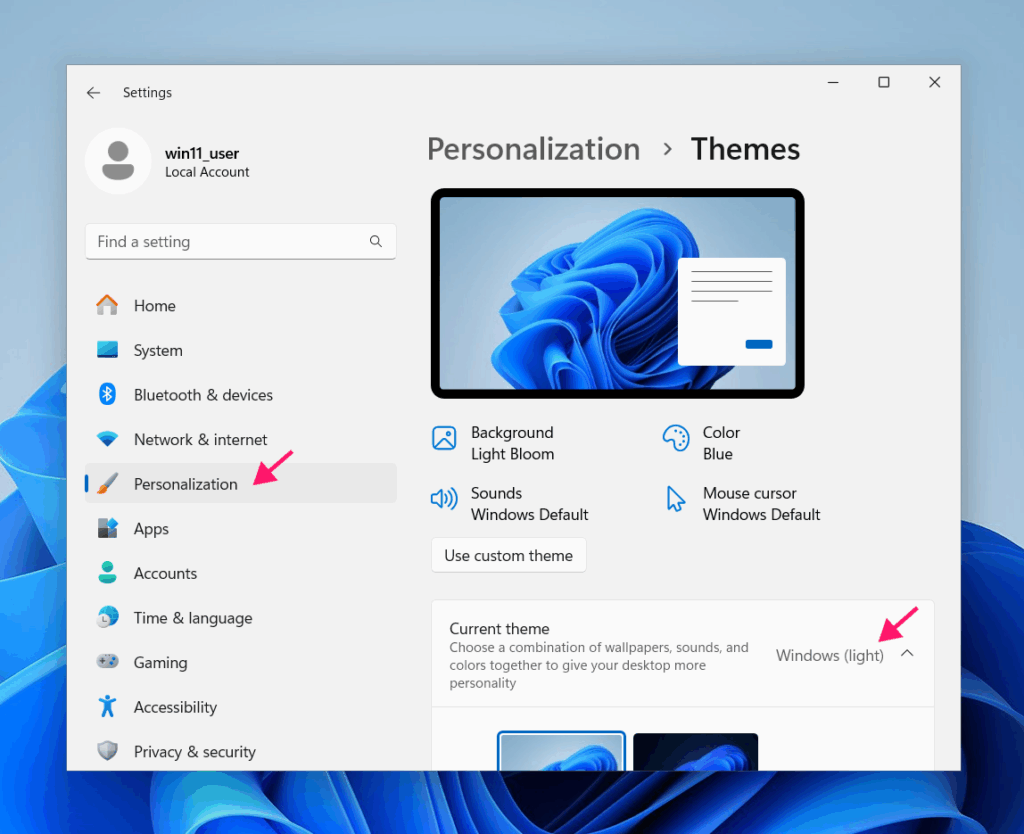Image resolution: width=1024 pixels, height=834 pixels.
Task: Open Accessibility settings
Action: coord(240,707)
